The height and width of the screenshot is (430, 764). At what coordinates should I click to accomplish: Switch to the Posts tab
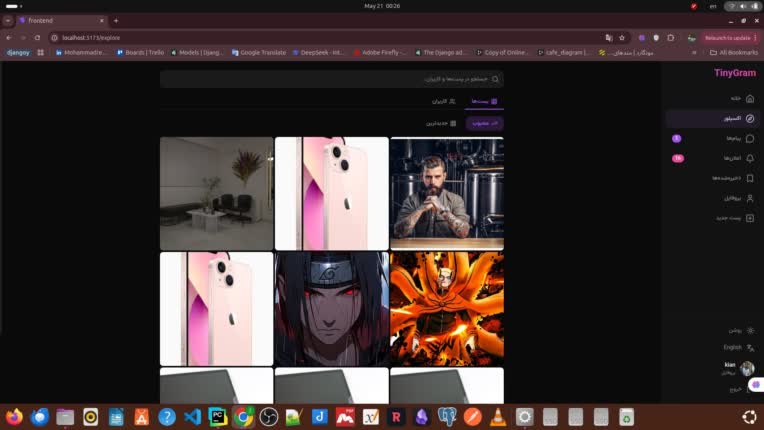484,101
